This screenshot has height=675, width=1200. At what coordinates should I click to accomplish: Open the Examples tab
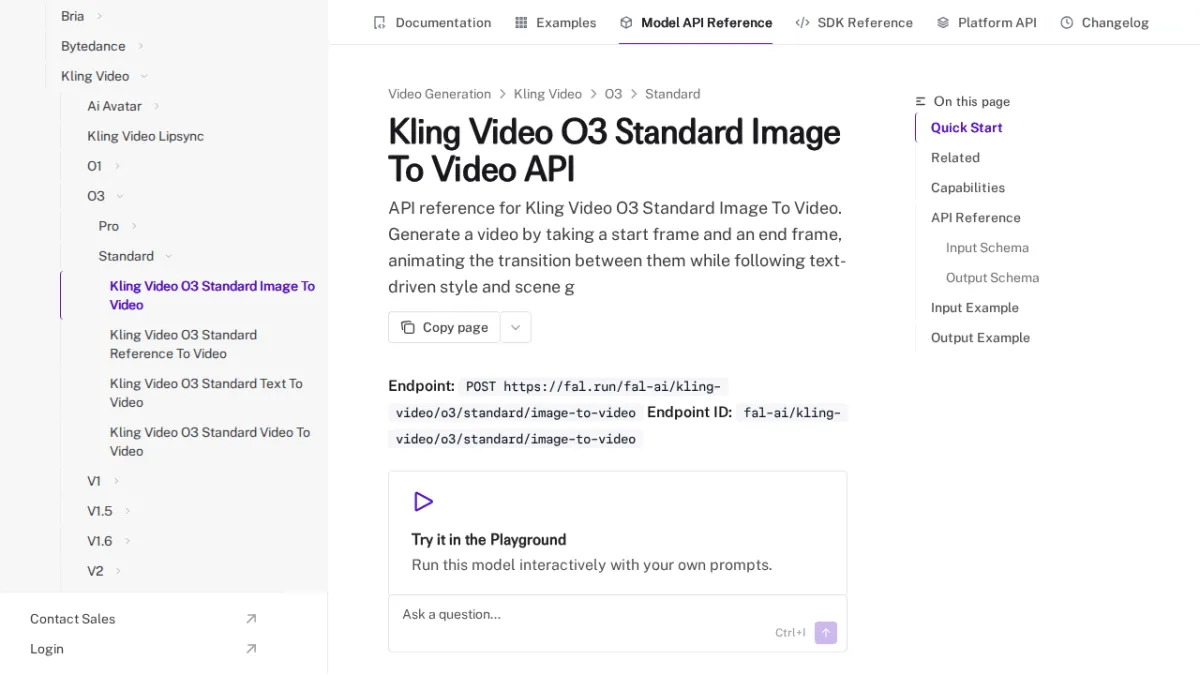(x=555, y=22)
